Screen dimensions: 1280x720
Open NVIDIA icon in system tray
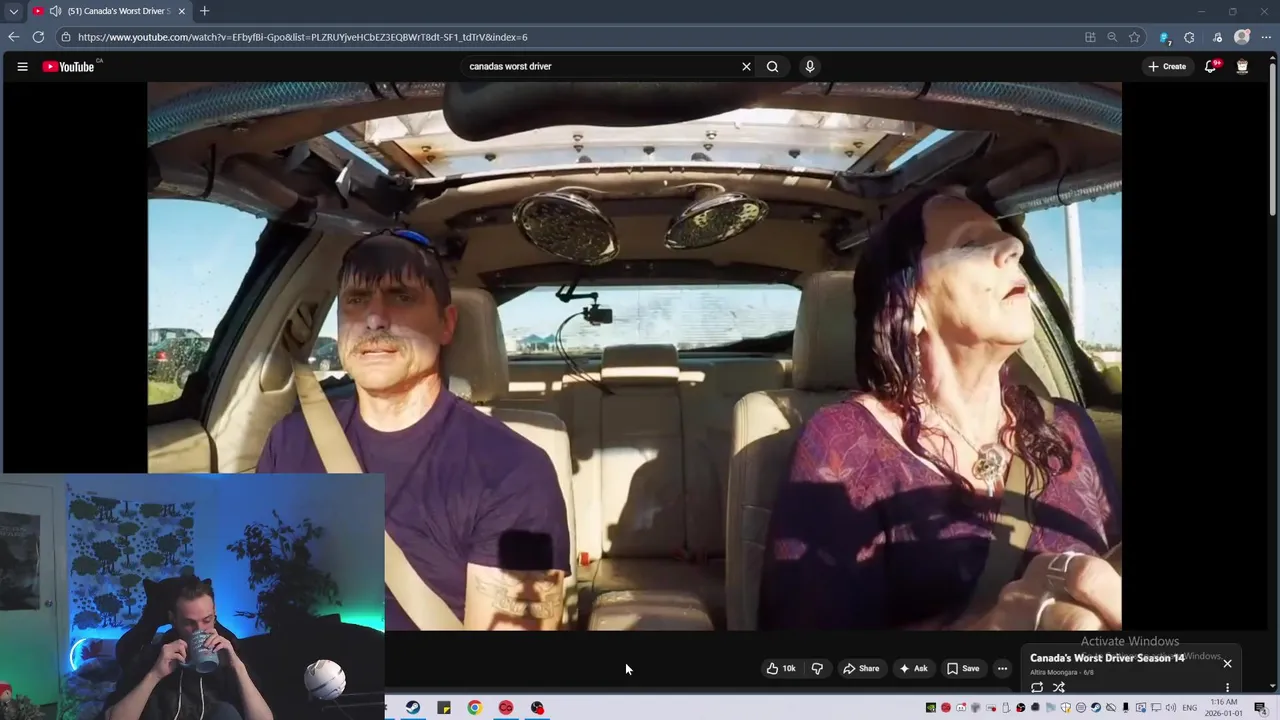coord(931,708)
